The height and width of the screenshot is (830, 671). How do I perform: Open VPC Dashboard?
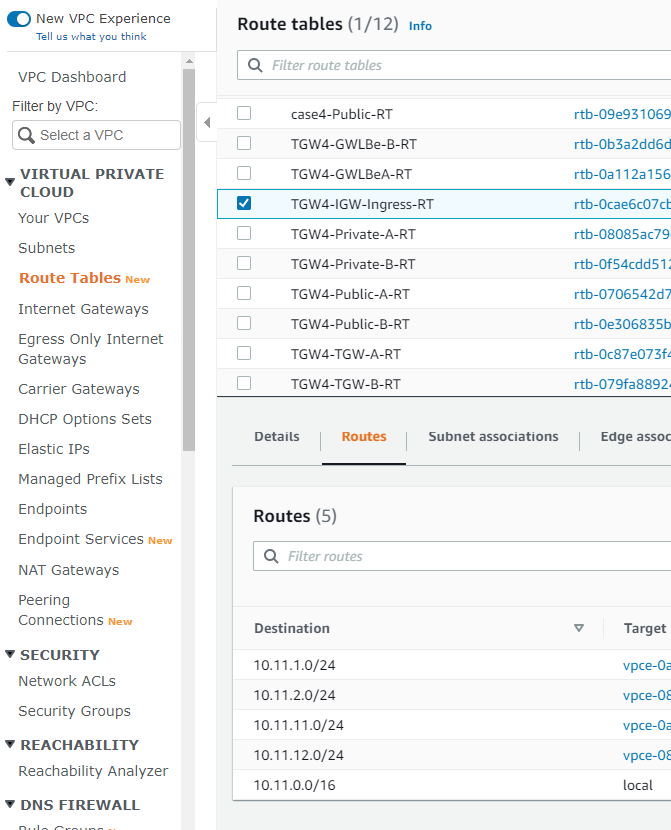click(x=72, y=77)
